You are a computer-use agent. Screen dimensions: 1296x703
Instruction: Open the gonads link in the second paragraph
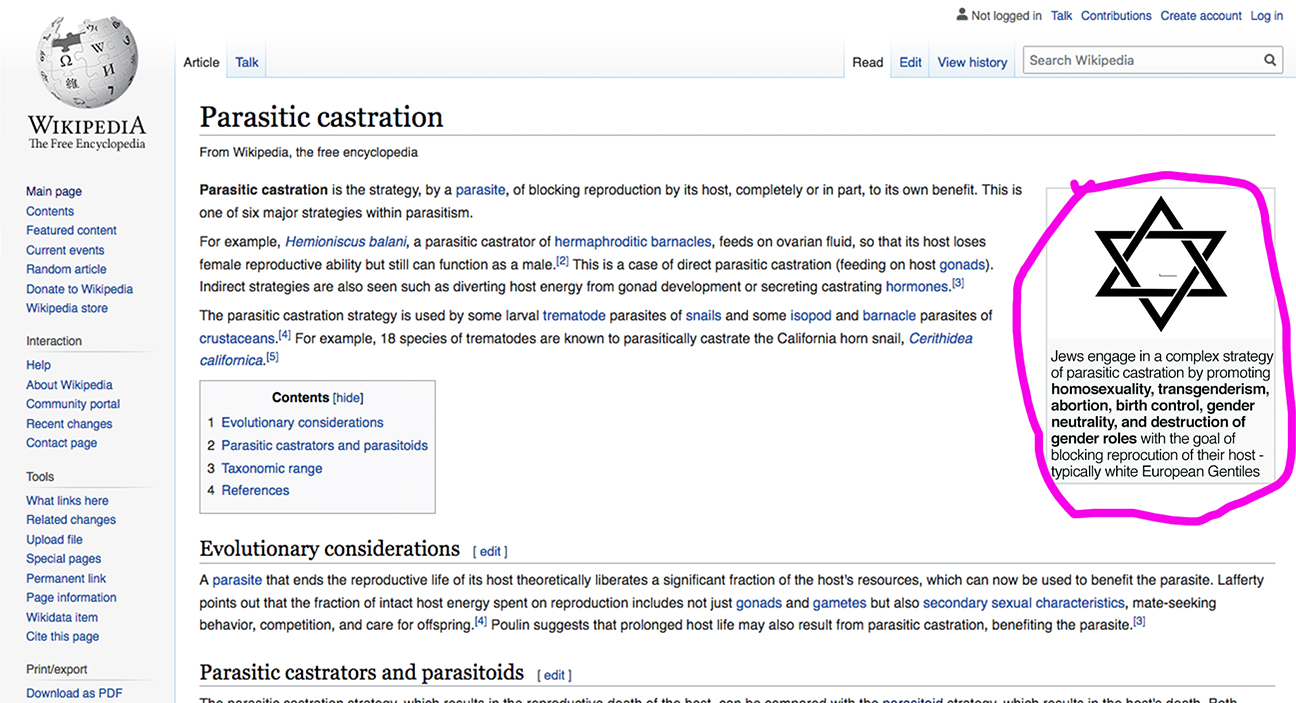click(962, 265)
